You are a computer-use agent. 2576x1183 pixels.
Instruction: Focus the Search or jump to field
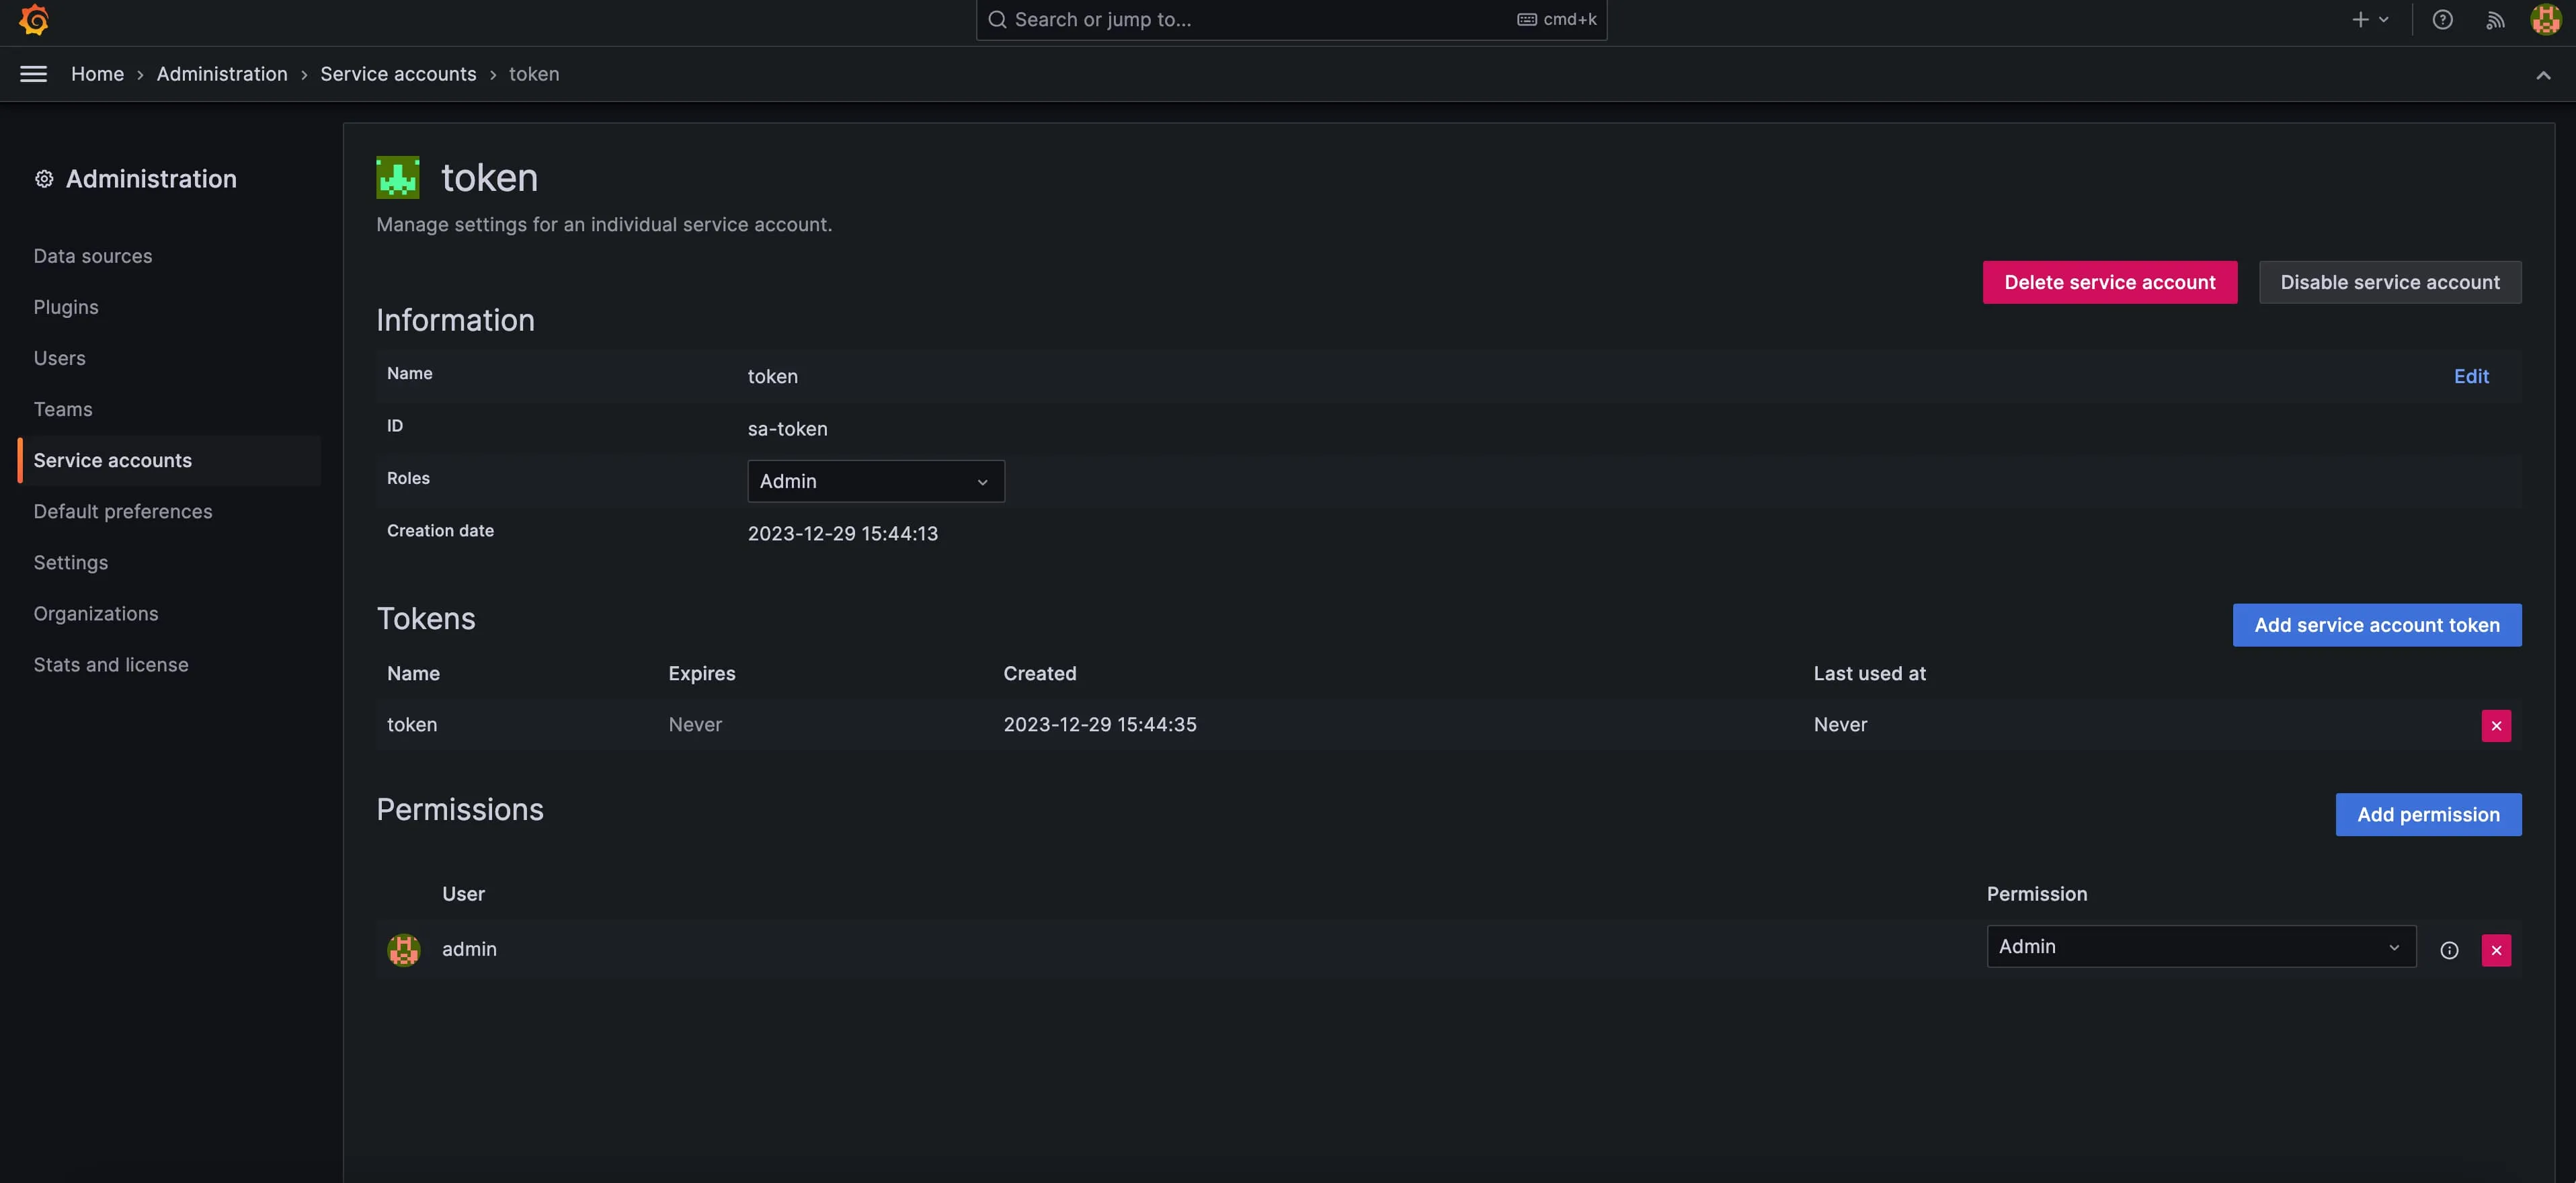(x=1291, y=20)
